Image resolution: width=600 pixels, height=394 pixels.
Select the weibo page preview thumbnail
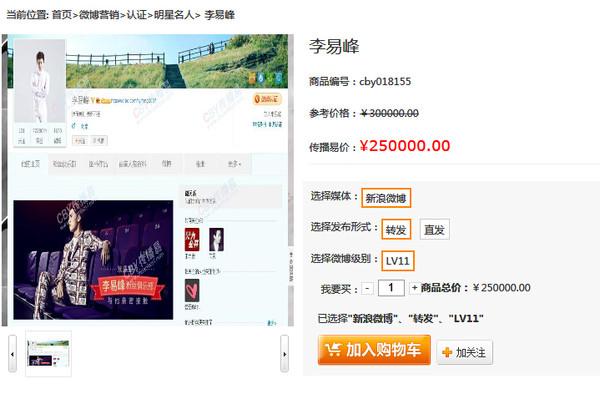48,353
